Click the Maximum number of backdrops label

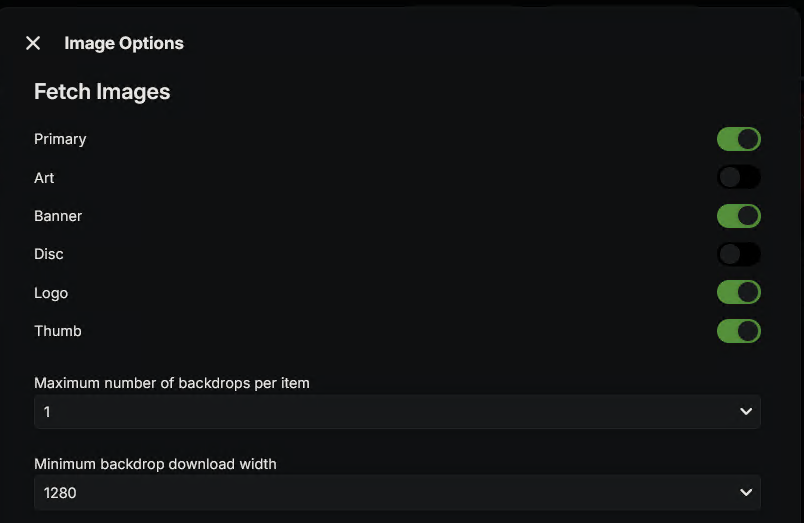(x=172, y=383)
